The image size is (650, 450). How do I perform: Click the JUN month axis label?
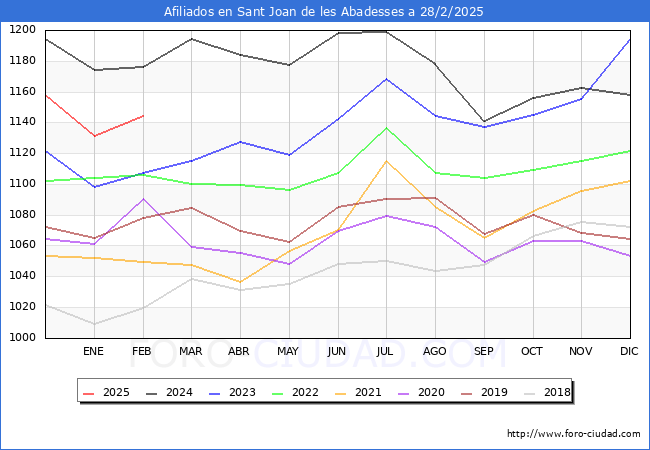coord(337,351)
